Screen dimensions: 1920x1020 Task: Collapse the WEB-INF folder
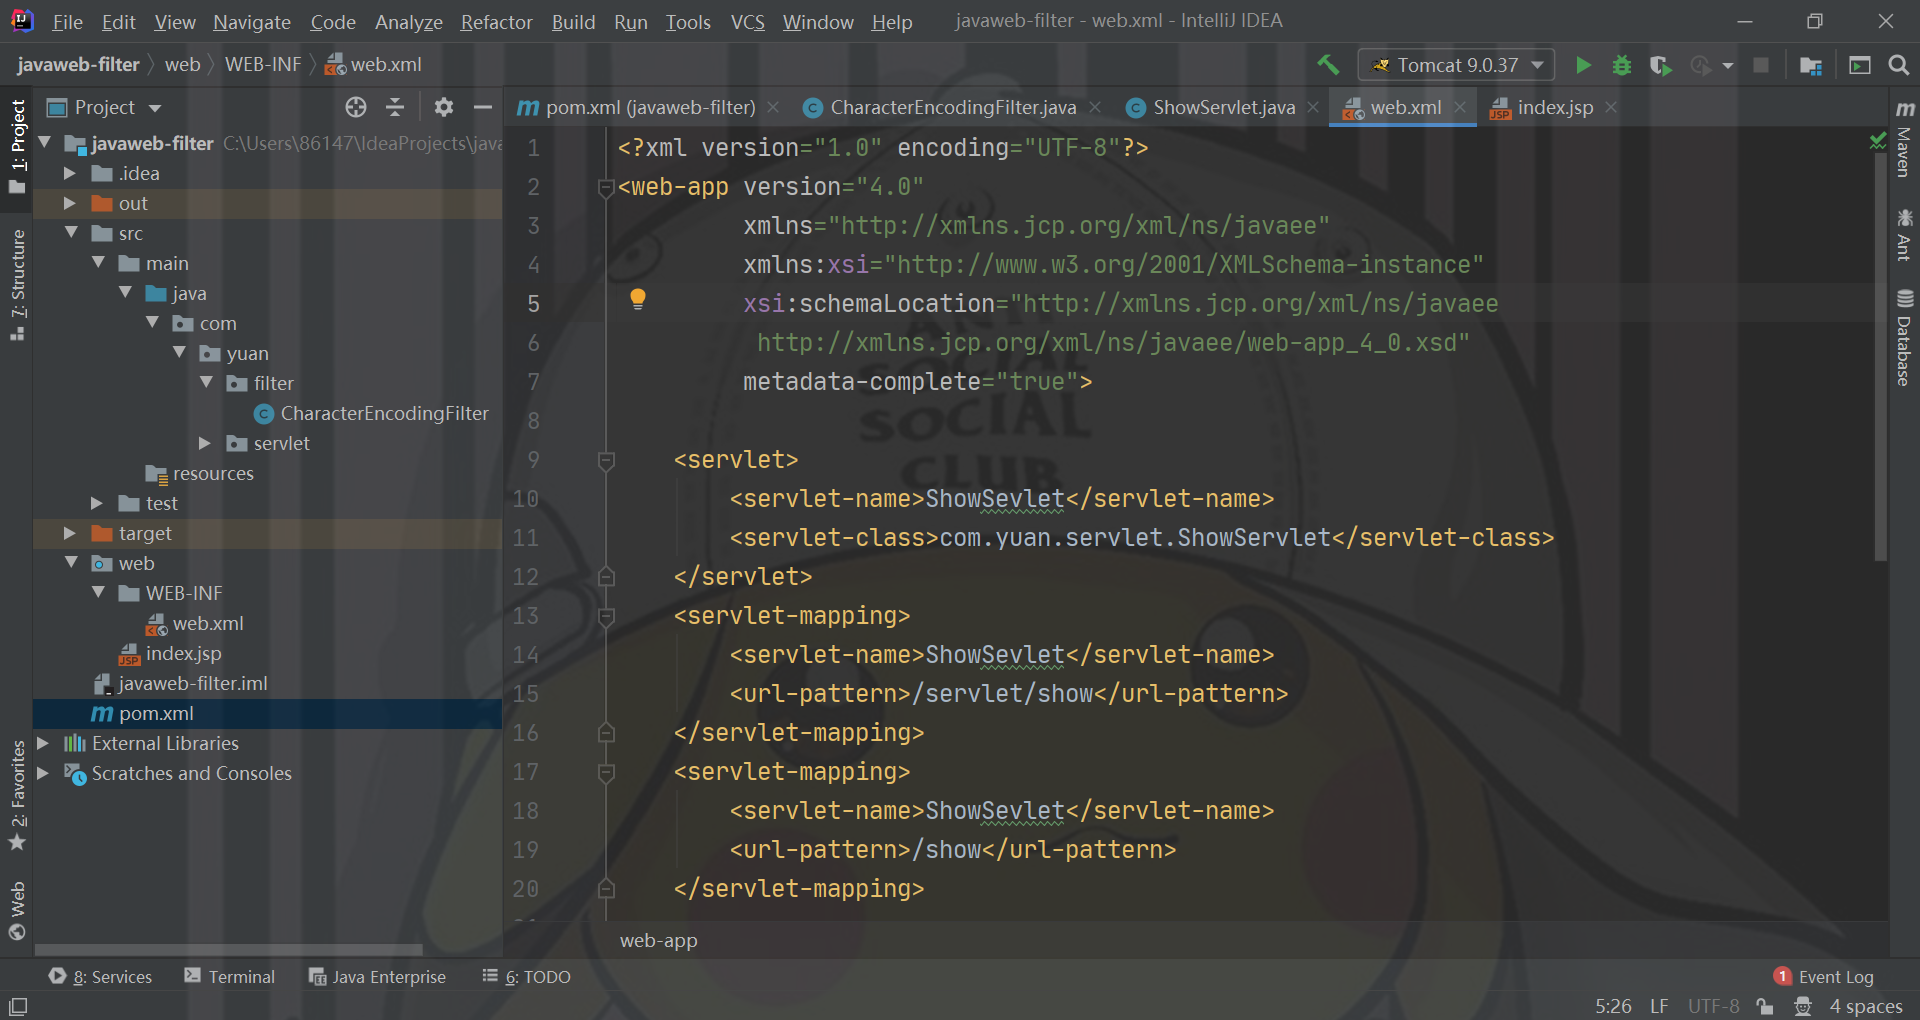[x=98, y=593]
